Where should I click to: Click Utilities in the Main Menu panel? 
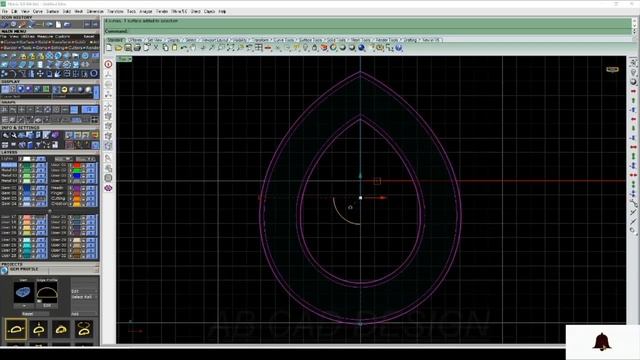pos(27,37)
